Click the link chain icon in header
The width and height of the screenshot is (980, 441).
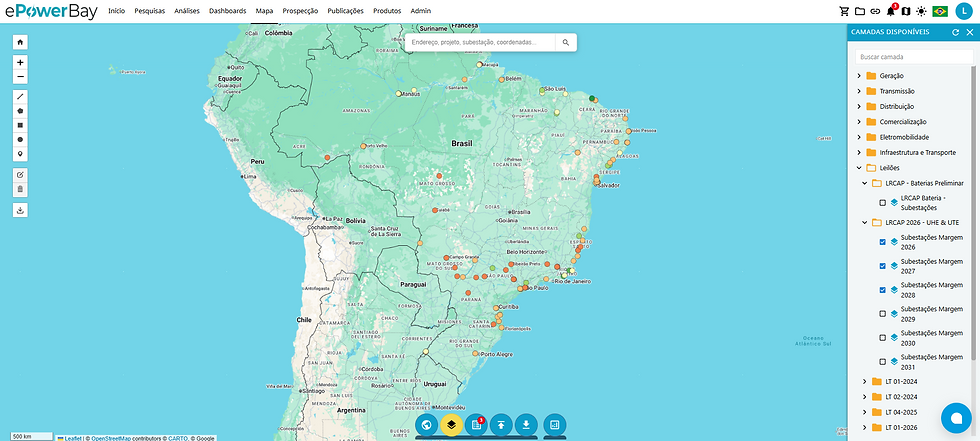pos(876,11)
